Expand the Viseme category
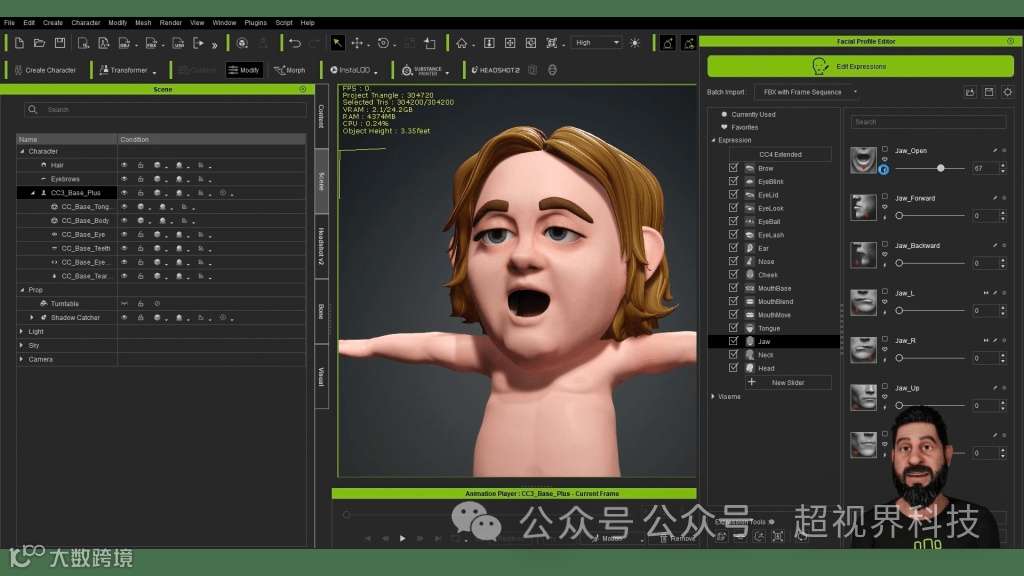1024x576 pixels. (713, 396)
